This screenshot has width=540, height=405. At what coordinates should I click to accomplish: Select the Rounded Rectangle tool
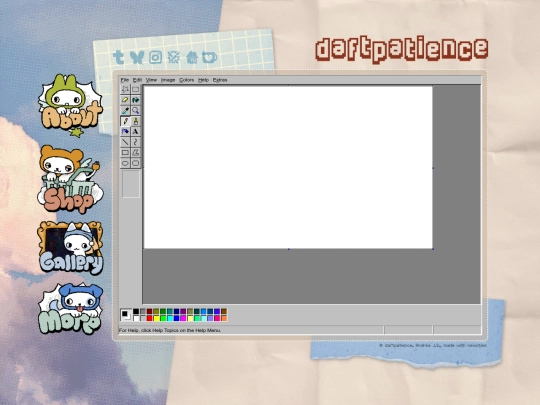(x=135, y=163)
